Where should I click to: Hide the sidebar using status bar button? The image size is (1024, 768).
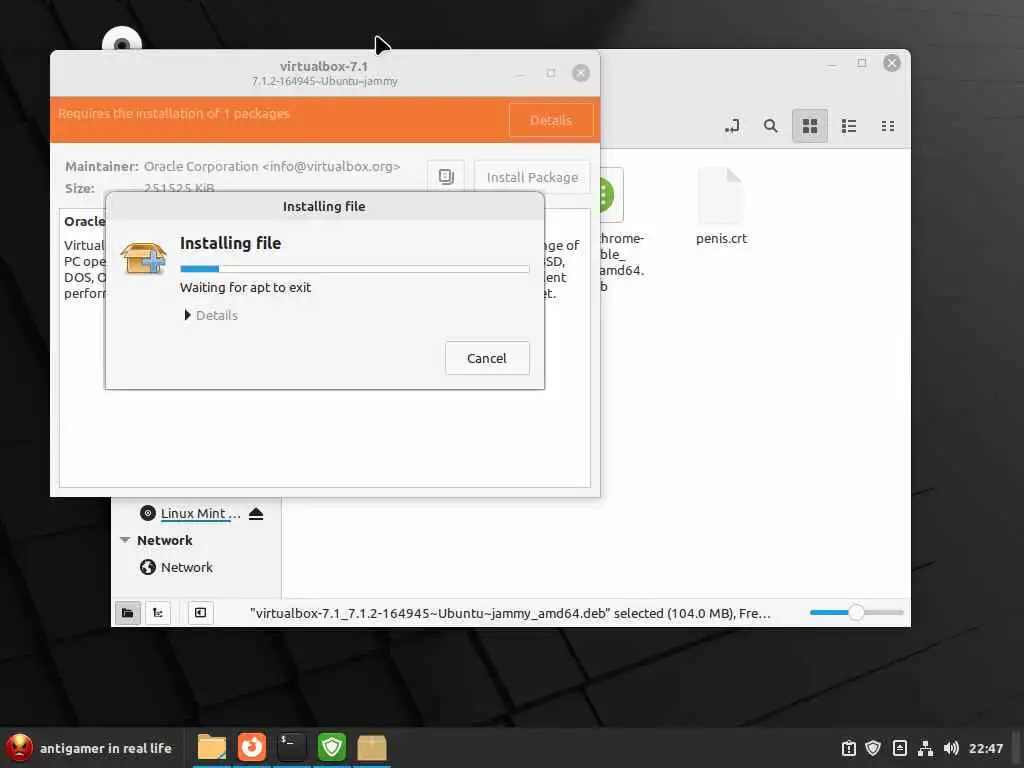click(200, 613)
